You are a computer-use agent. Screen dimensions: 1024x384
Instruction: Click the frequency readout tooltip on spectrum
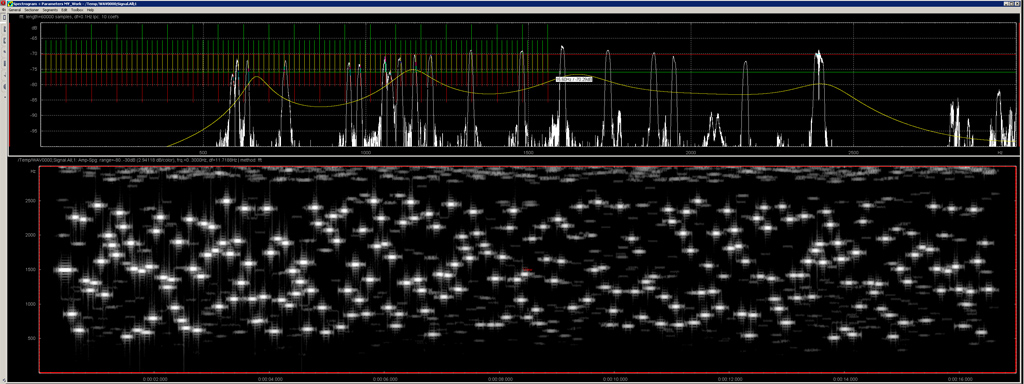[x=574, y=79]
